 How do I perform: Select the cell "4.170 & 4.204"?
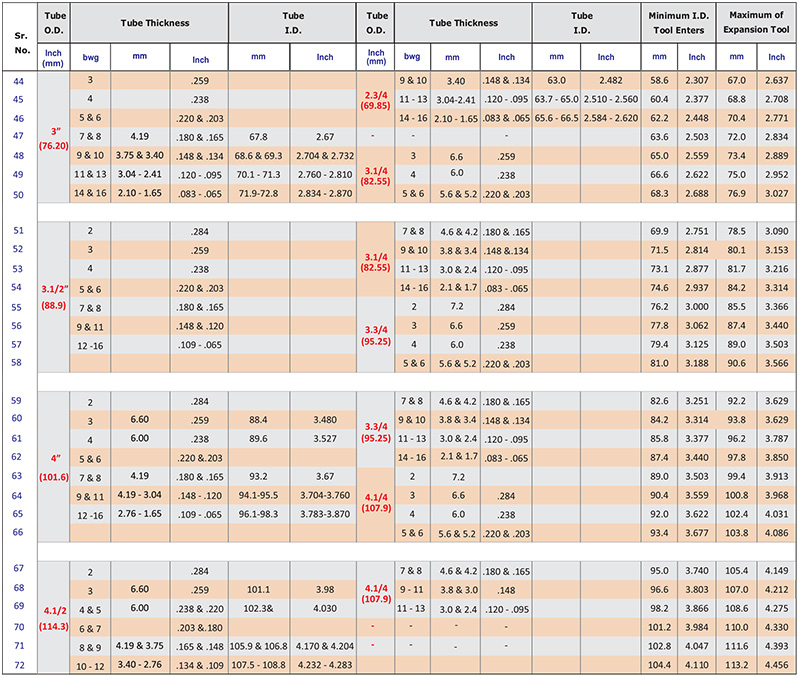324,646
